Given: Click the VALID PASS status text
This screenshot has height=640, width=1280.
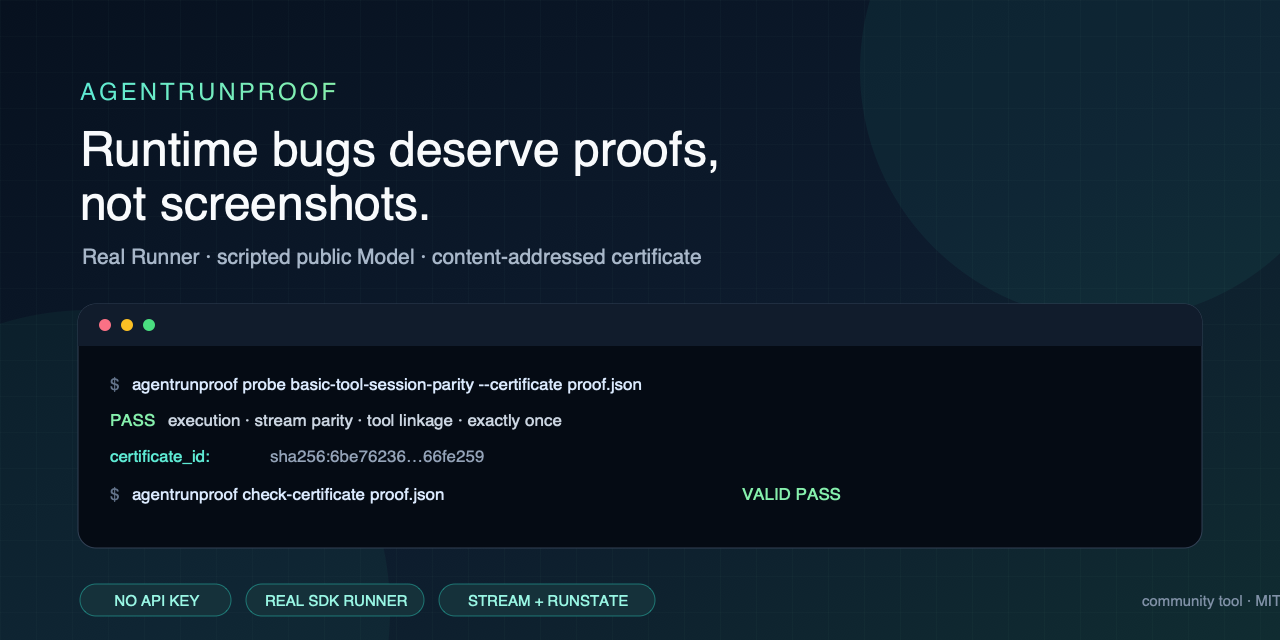Looking at the screenshot, I should tap(791, 494).
